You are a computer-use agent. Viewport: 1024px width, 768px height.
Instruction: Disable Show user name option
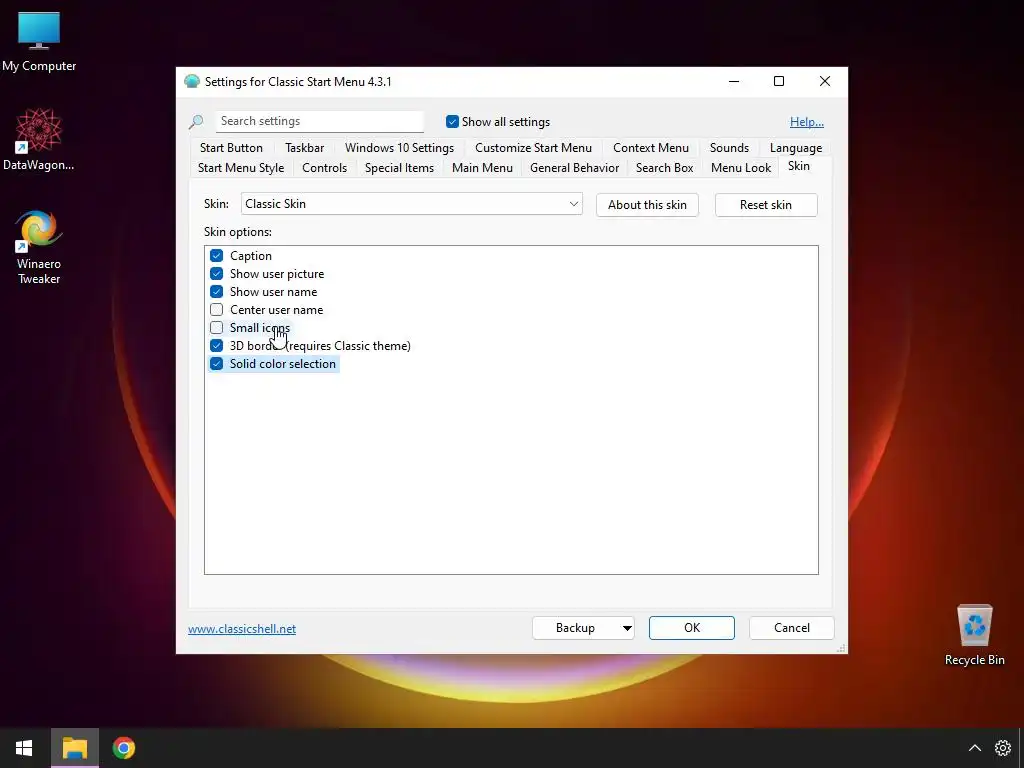click(x=216, y=291)
